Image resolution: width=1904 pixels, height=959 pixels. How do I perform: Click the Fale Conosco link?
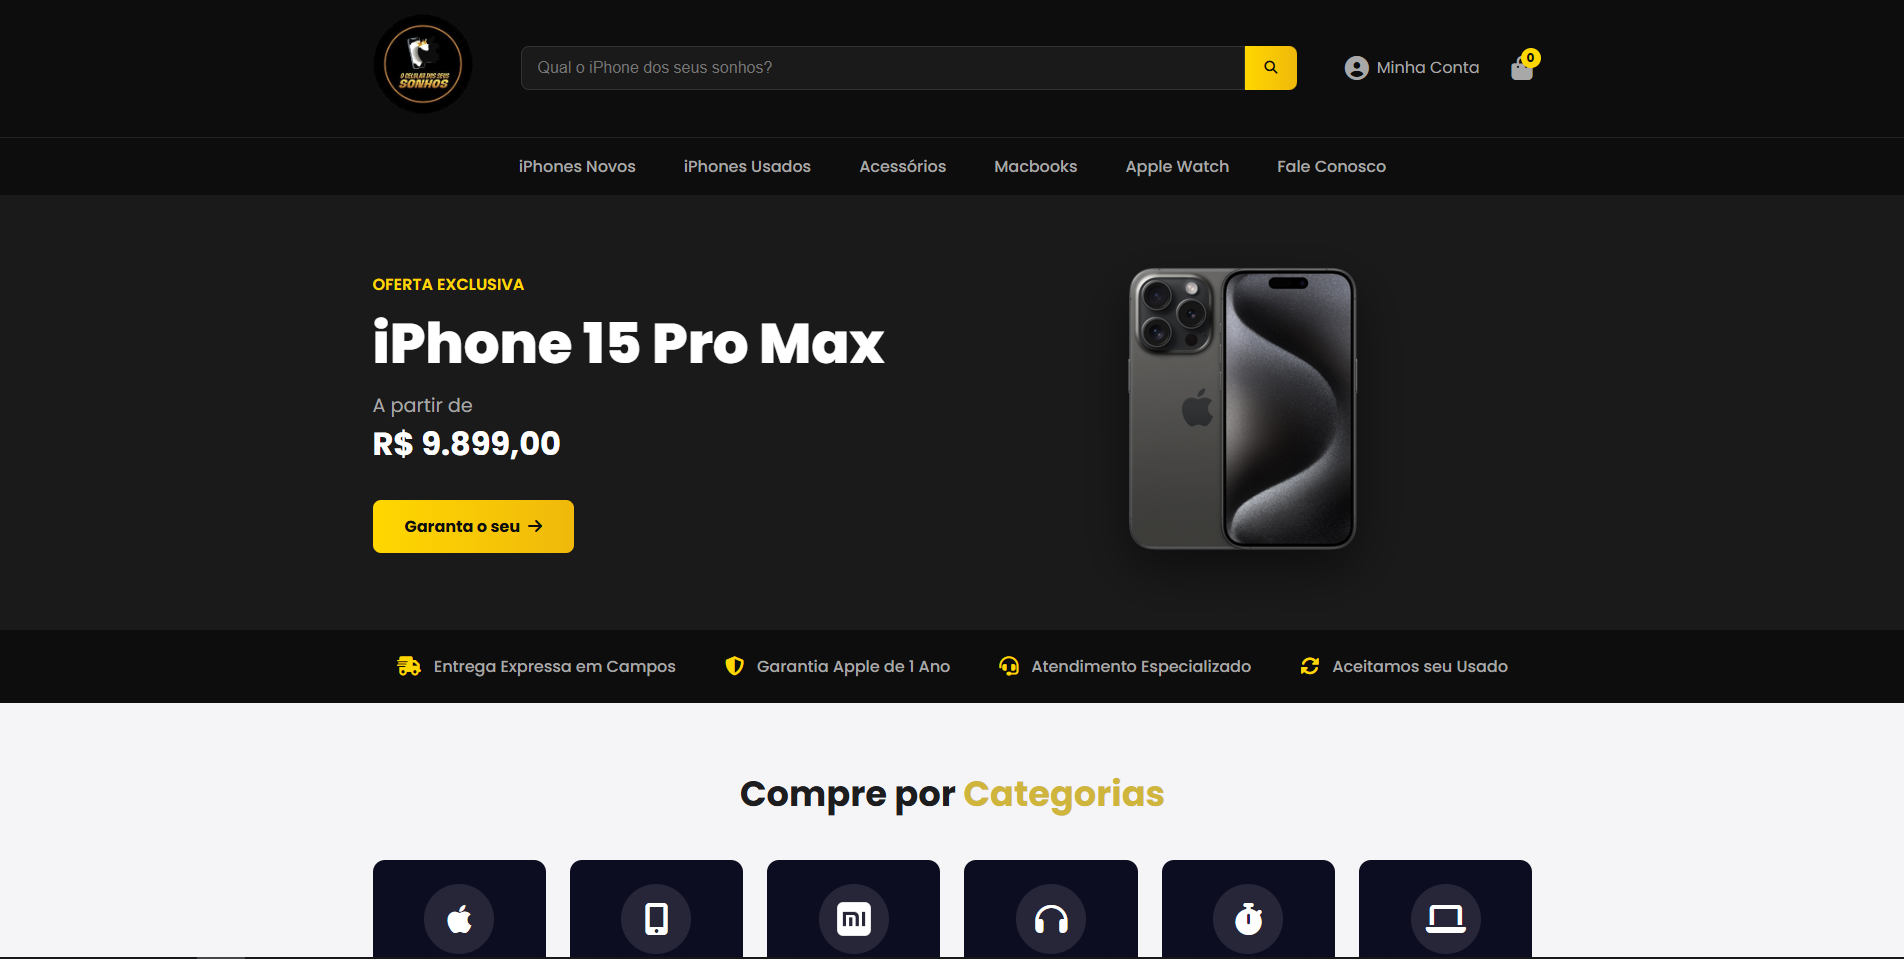(1331, 167)
